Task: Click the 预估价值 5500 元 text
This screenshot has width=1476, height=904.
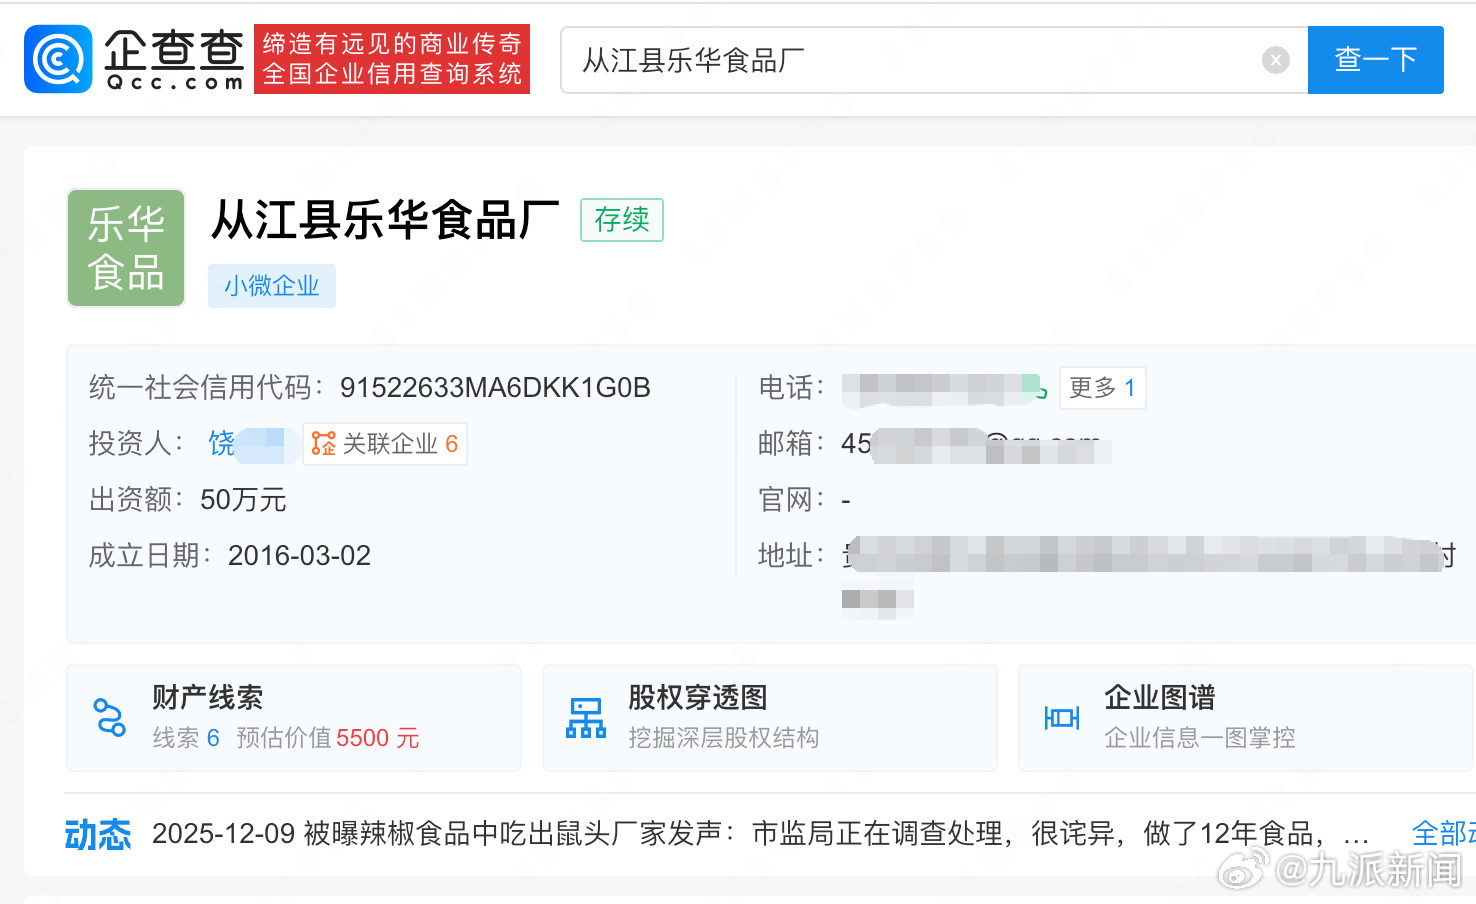Action: click(x=328, y=738)
